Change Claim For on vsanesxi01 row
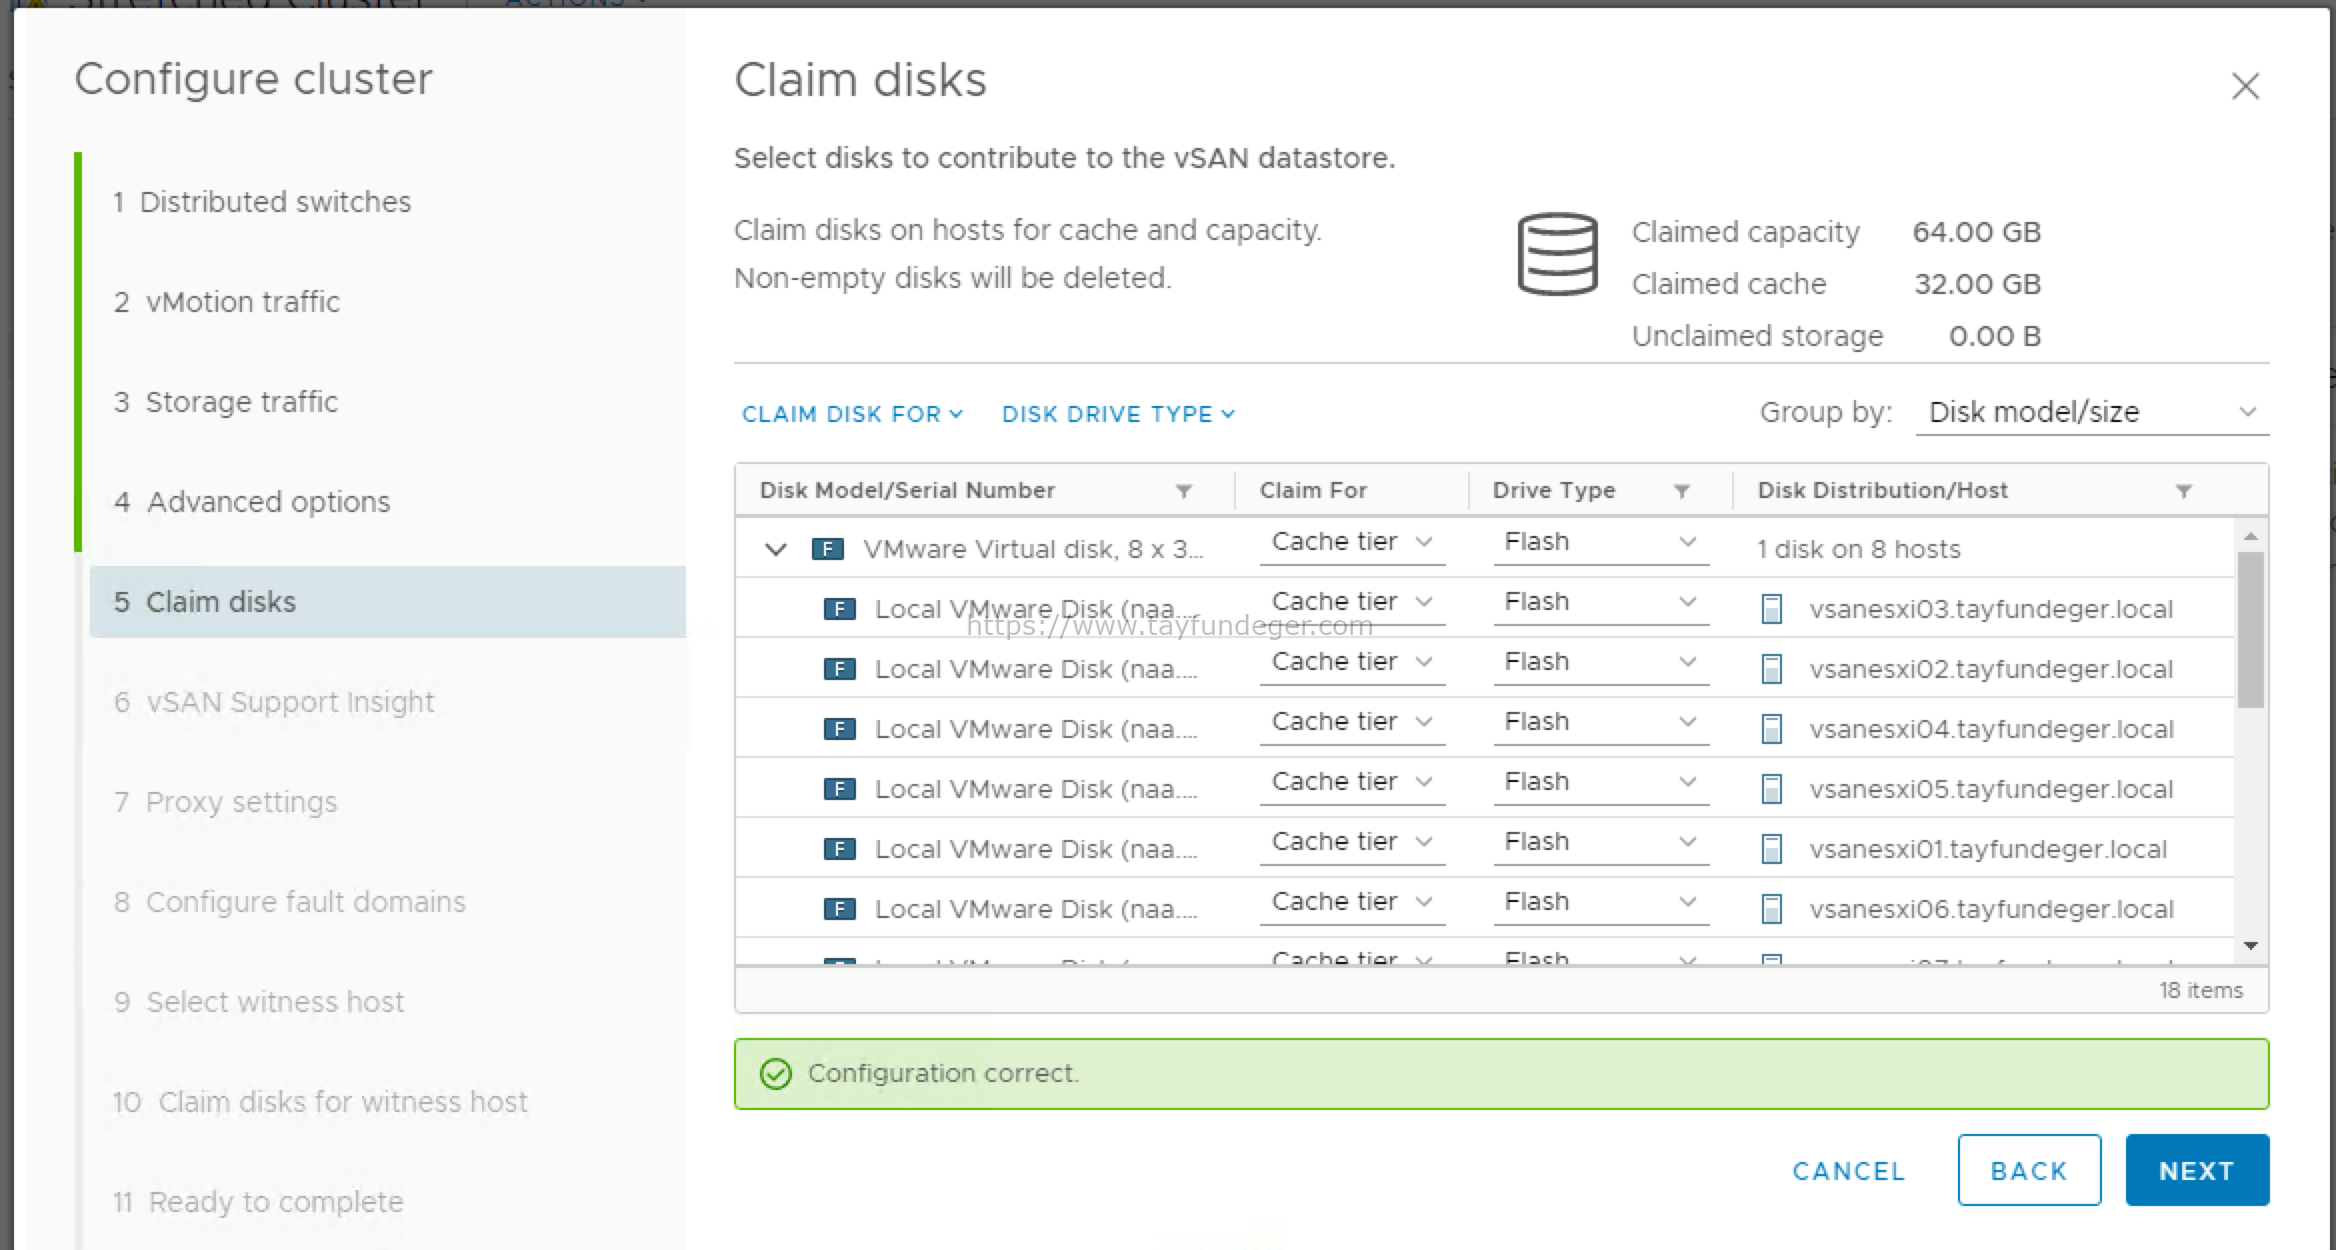The height and width of the screenshot is (1250, 2336). click(x=1352, y=843)
